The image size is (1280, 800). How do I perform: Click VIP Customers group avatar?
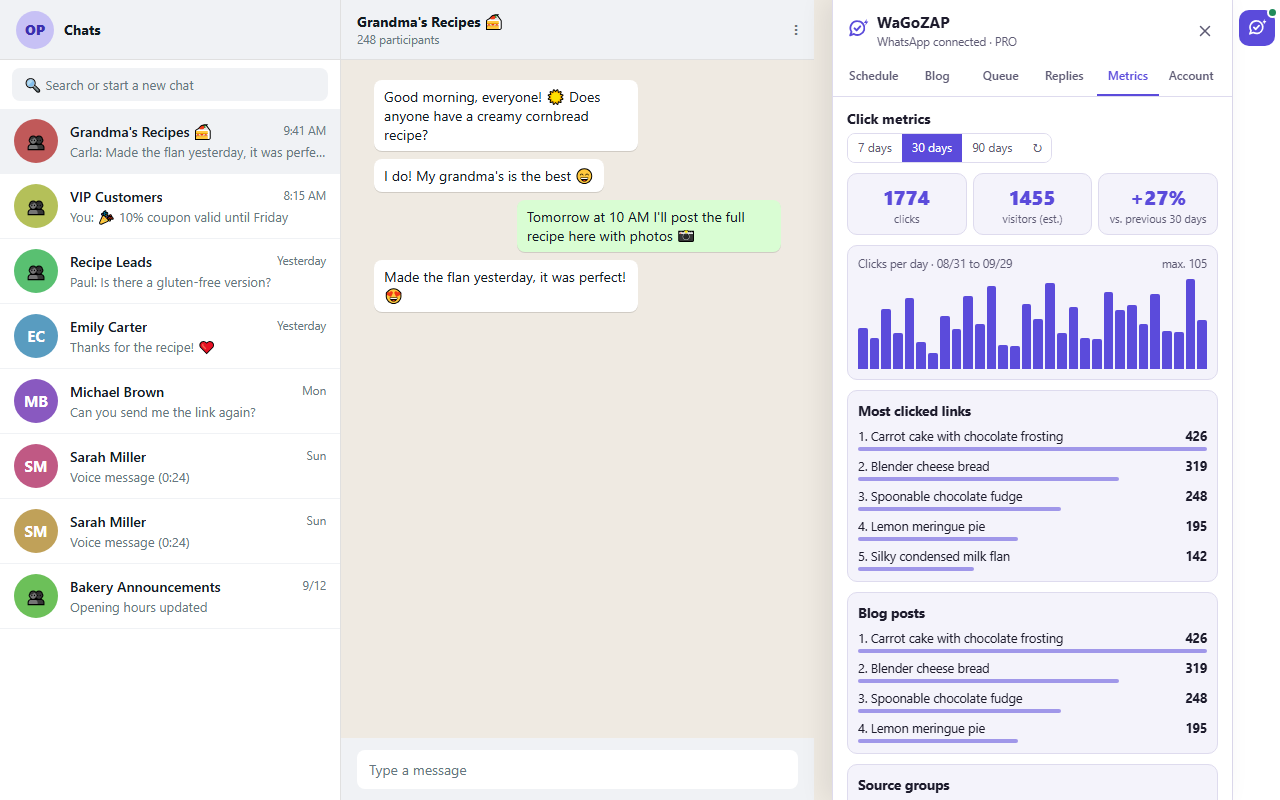click(36, 206)
